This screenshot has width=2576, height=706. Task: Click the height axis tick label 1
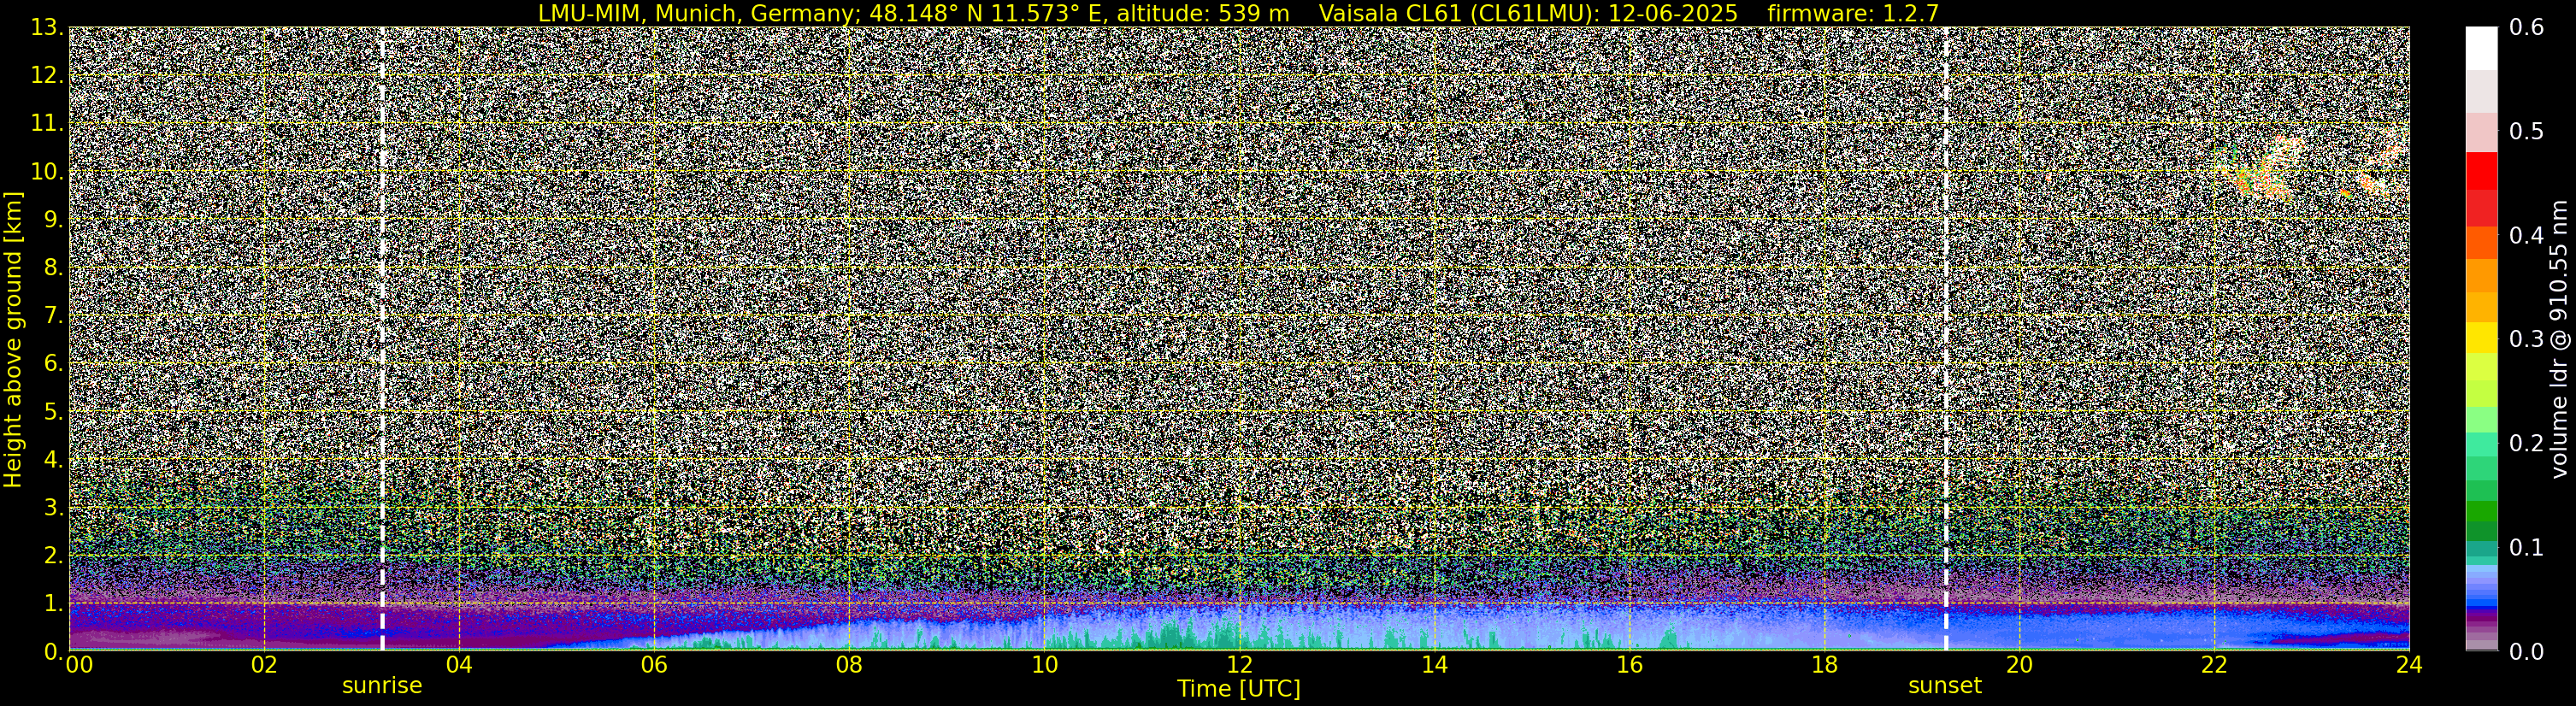[54, 604]
